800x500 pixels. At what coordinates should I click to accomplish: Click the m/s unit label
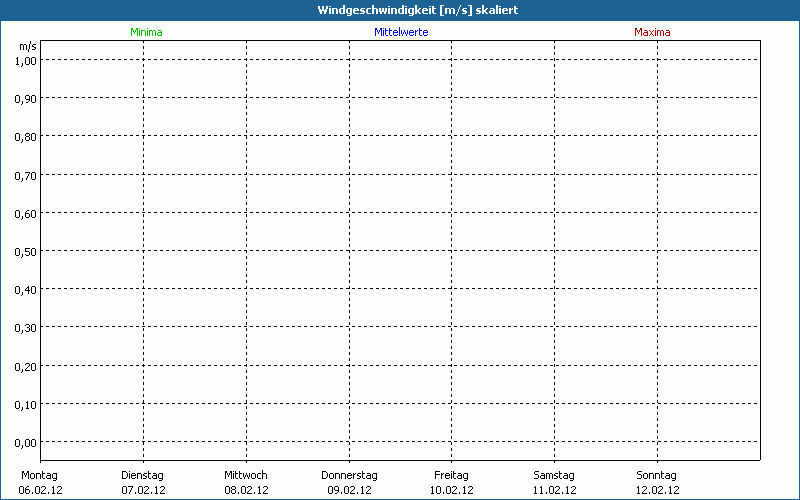[28, 46]
